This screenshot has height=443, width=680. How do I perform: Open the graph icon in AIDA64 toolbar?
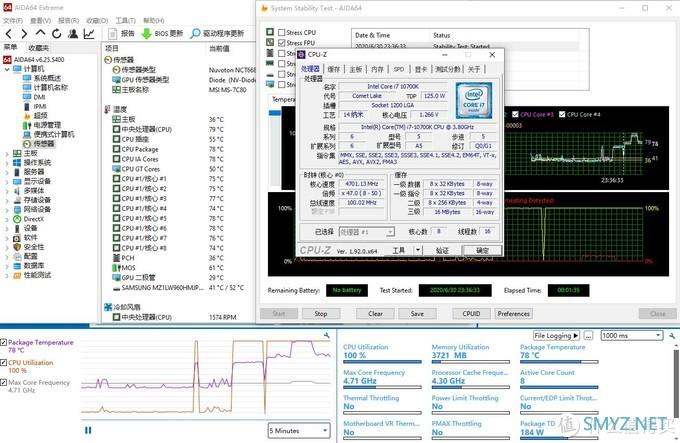click(89, 33)
